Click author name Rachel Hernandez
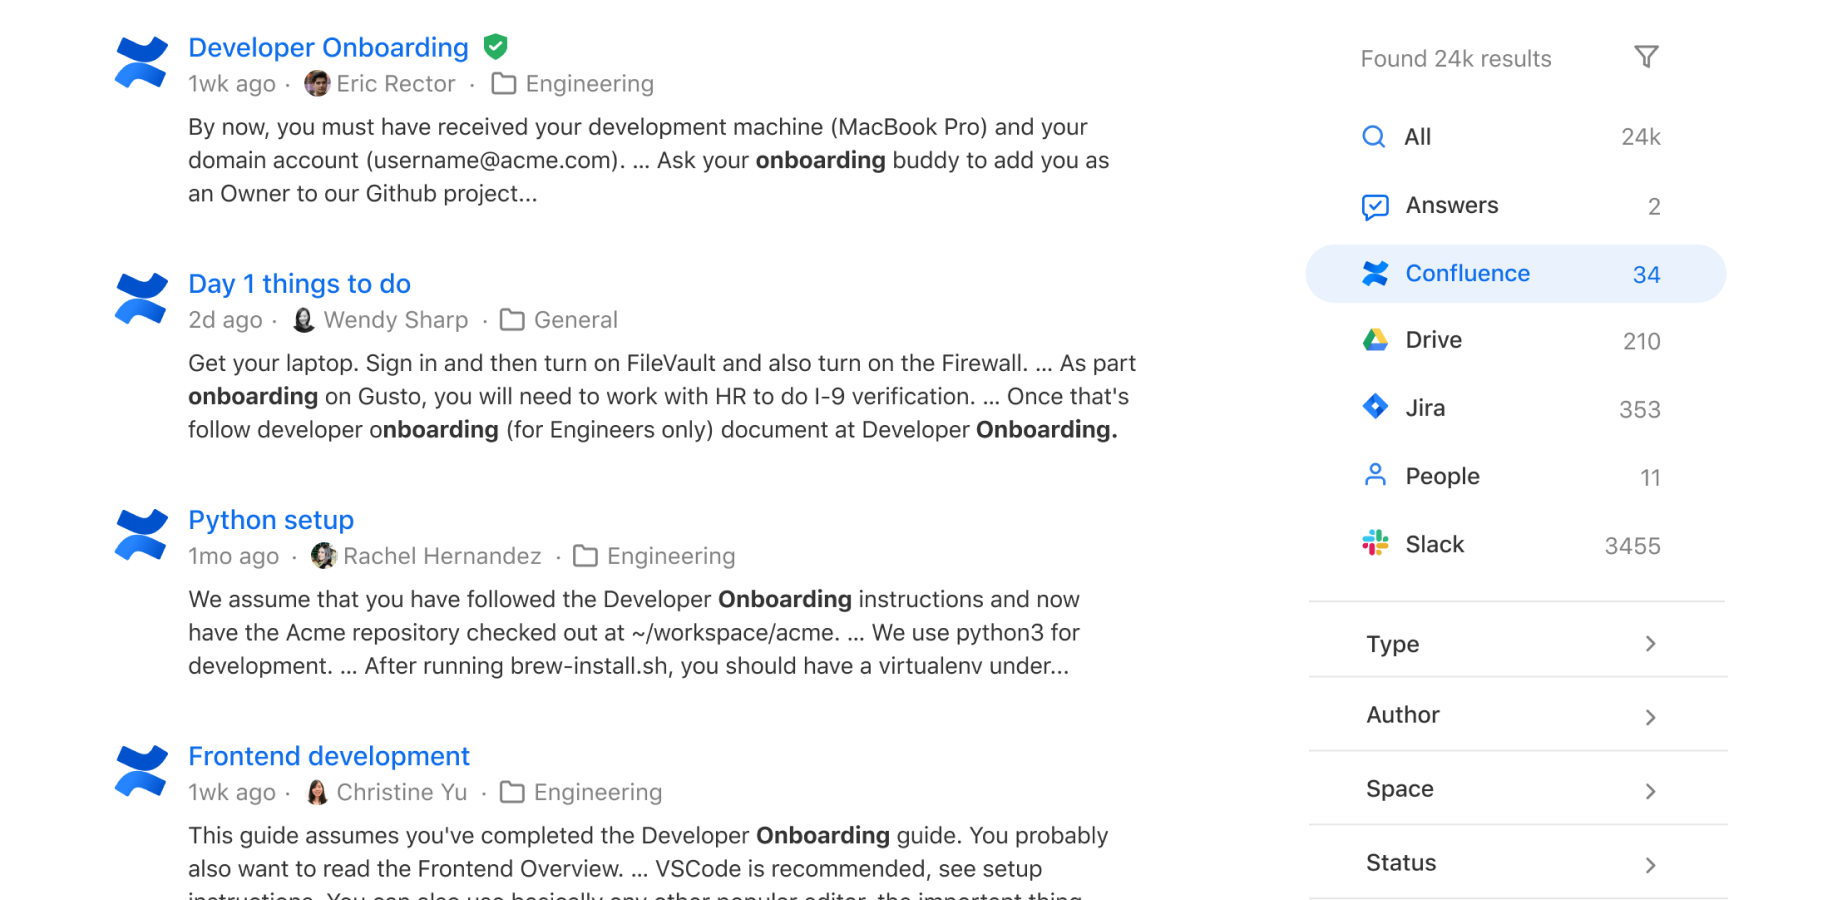The image size is (1840, 900). click(442, 556)
